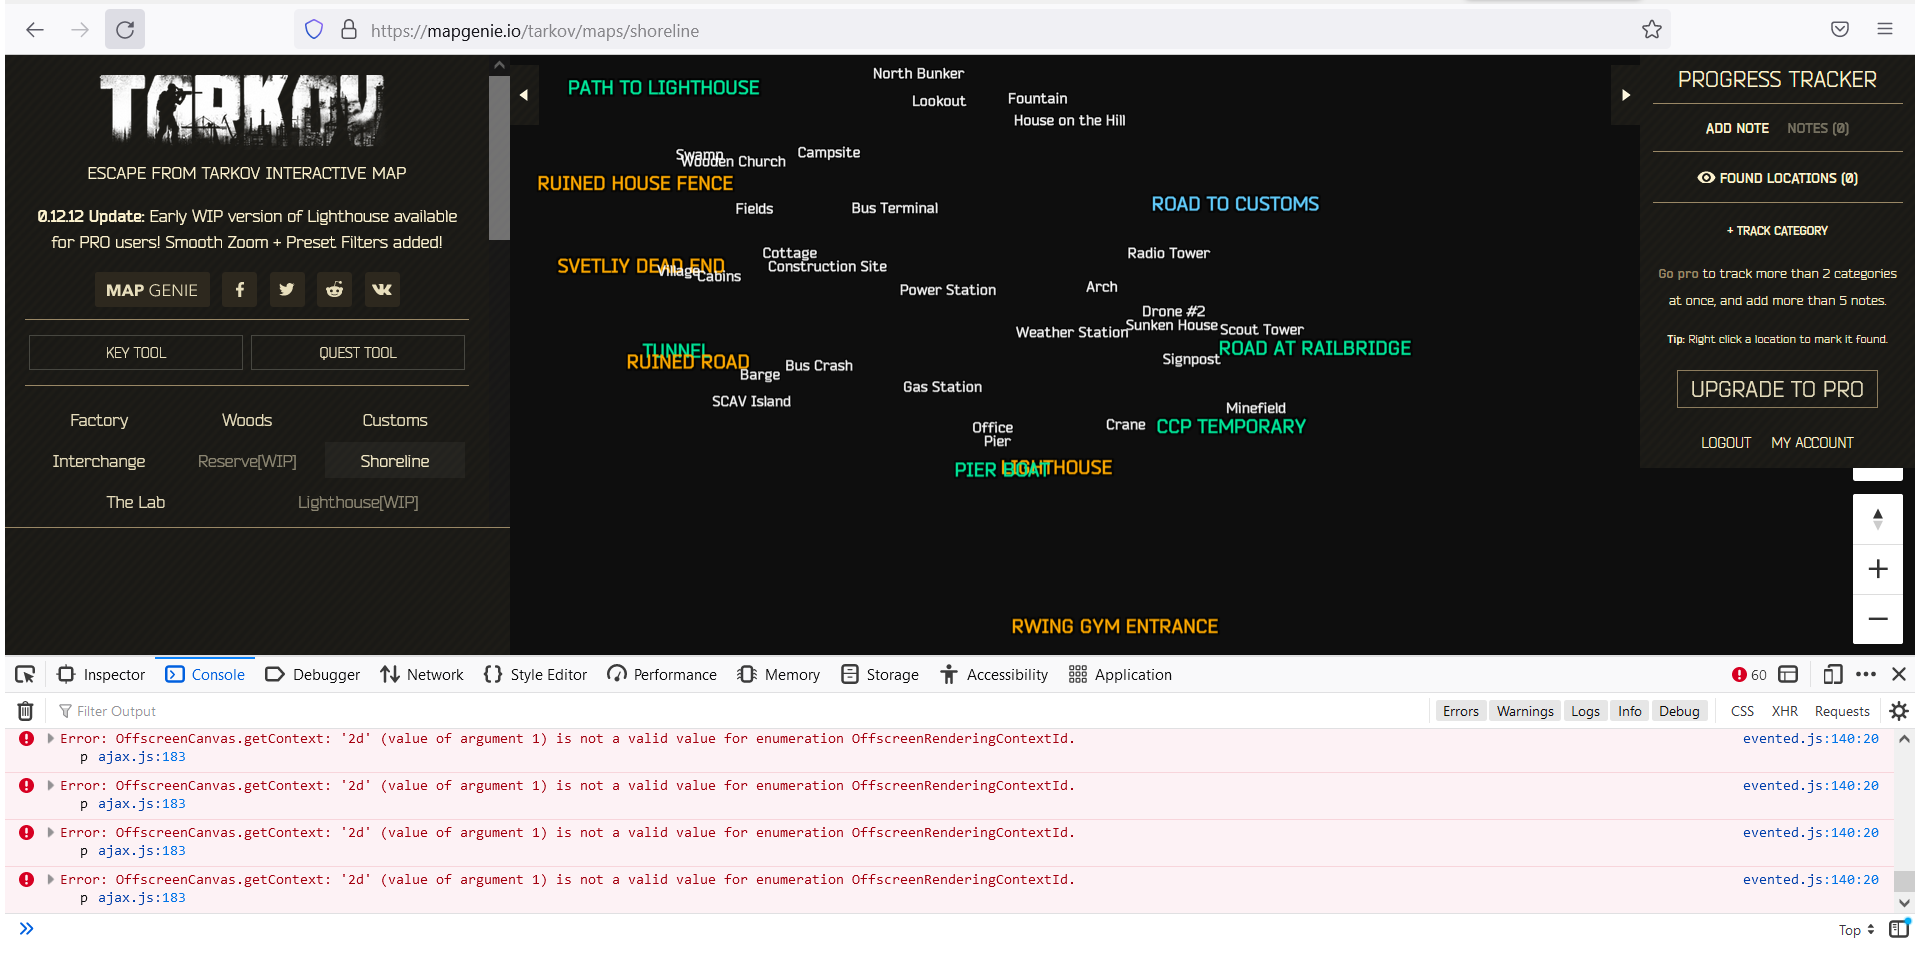Enable the Debug message filter

click(x=1679, y=711)
